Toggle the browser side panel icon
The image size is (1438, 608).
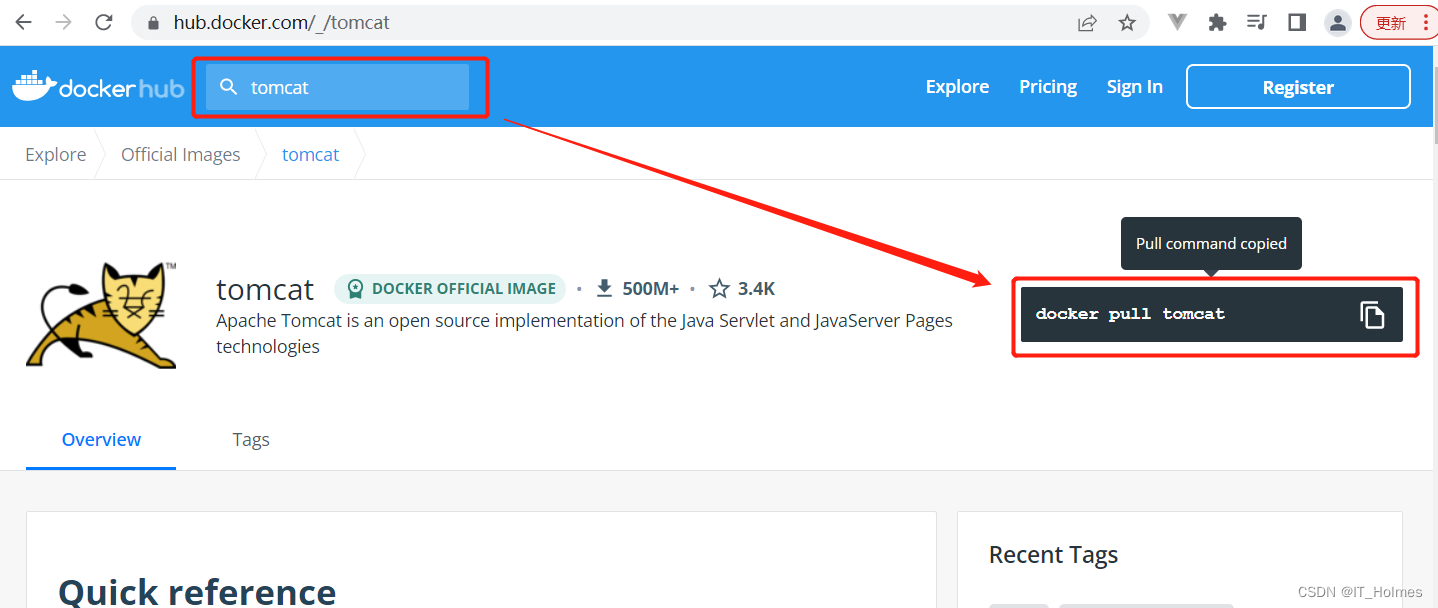1297,22
